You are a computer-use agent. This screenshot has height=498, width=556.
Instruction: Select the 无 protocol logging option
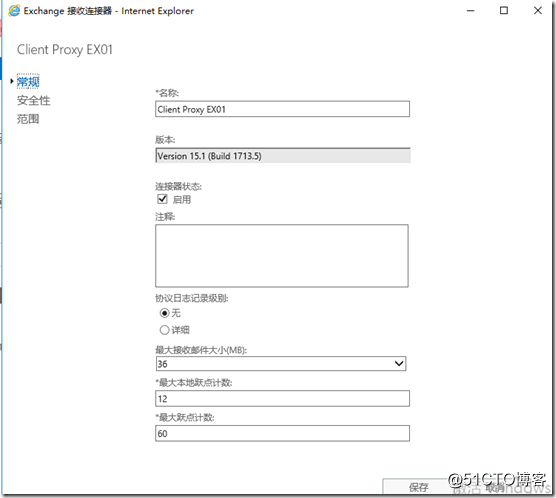164,313
